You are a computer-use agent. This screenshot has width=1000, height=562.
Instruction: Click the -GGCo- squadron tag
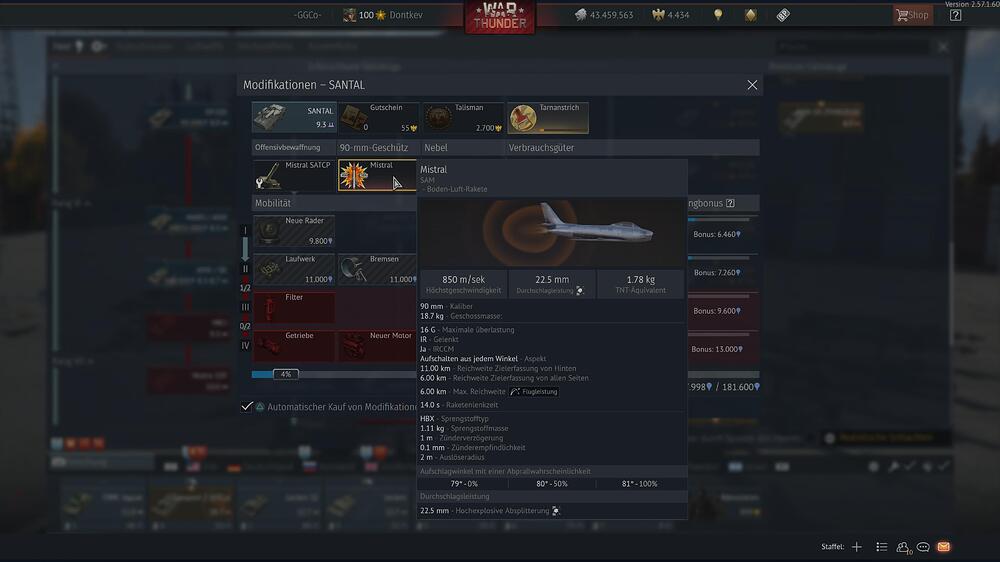tap(307, 15)
